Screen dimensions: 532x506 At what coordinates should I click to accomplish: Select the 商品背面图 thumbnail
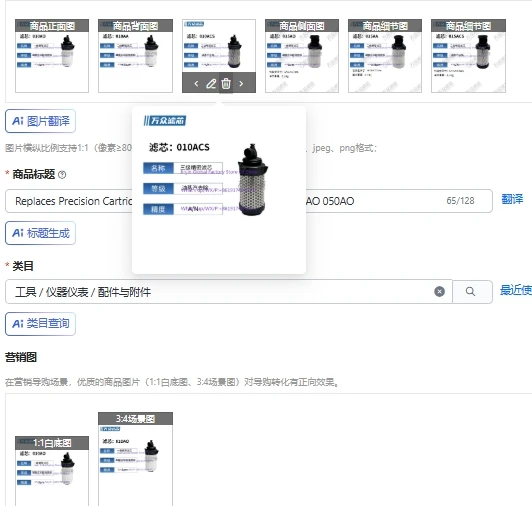pos(135,56)
